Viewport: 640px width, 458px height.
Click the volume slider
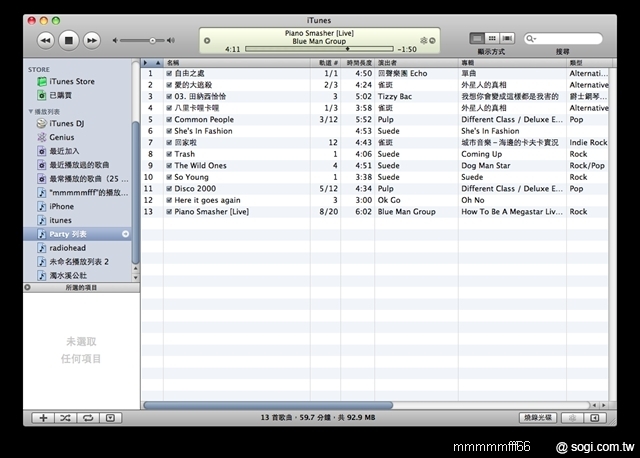coord(140,40)
